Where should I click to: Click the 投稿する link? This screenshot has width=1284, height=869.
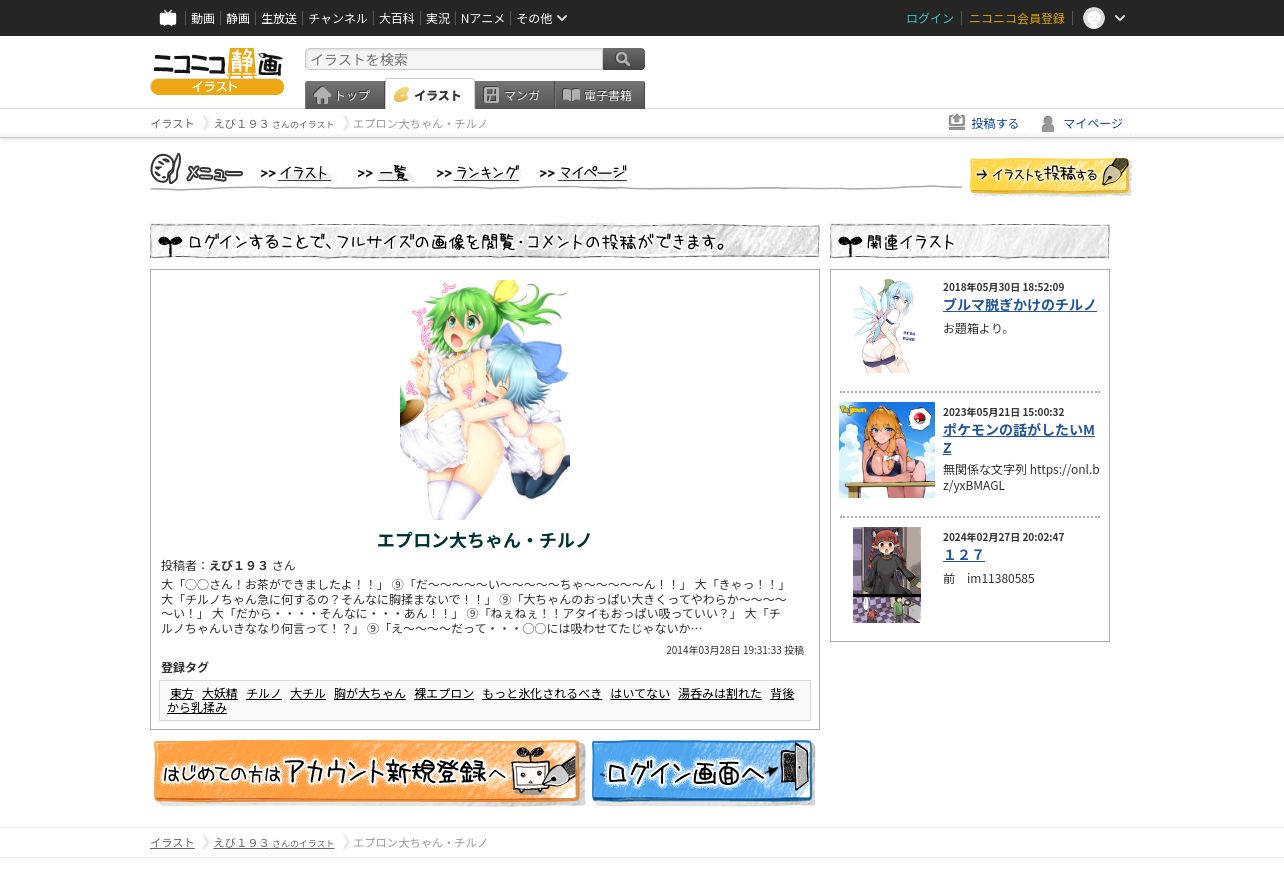995,123
